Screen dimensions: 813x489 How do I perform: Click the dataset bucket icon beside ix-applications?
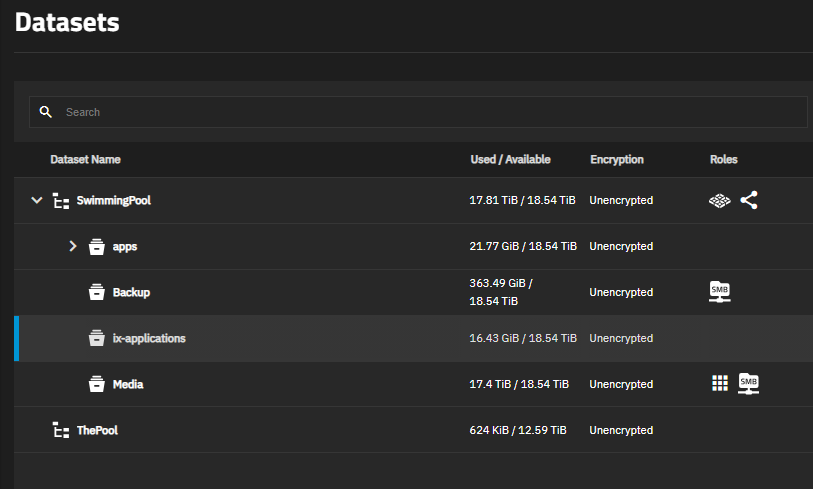[96, 338]
